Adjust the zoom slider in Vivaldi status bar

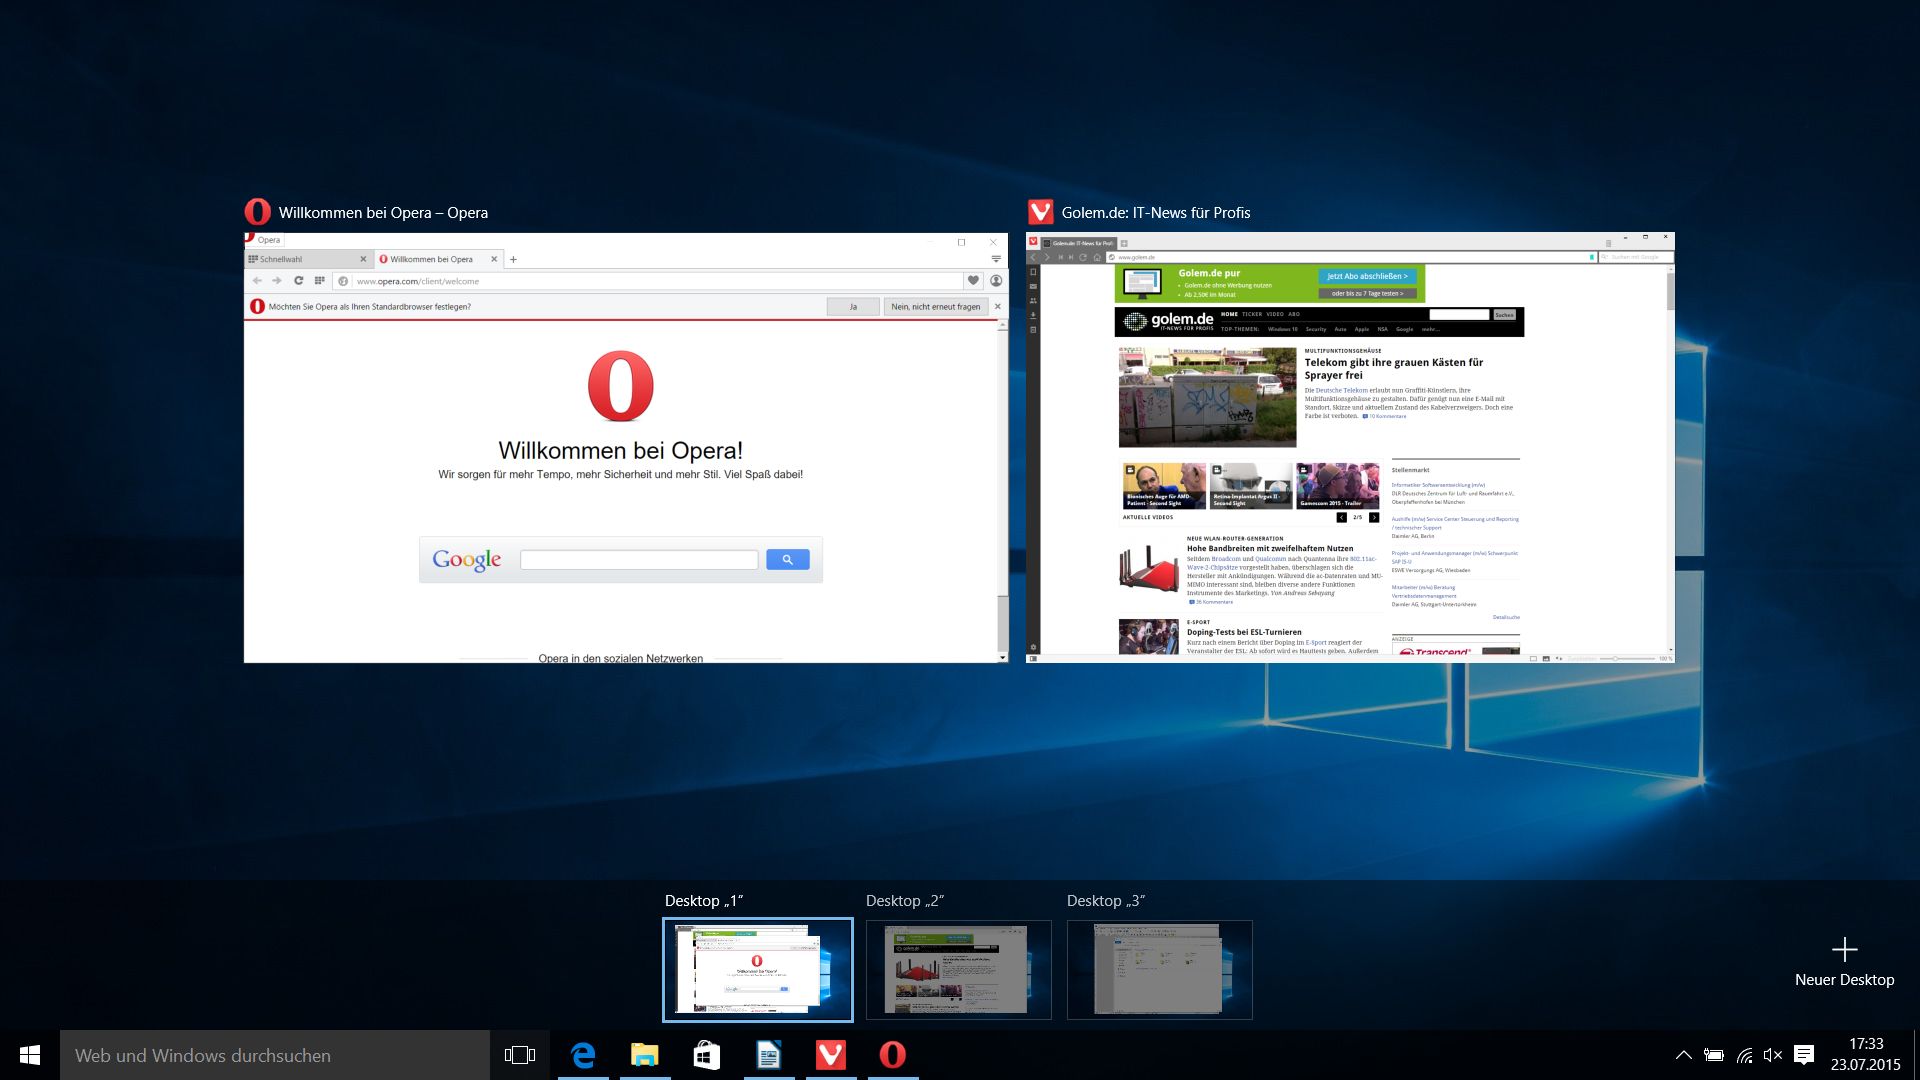(x=1627, y=659)
